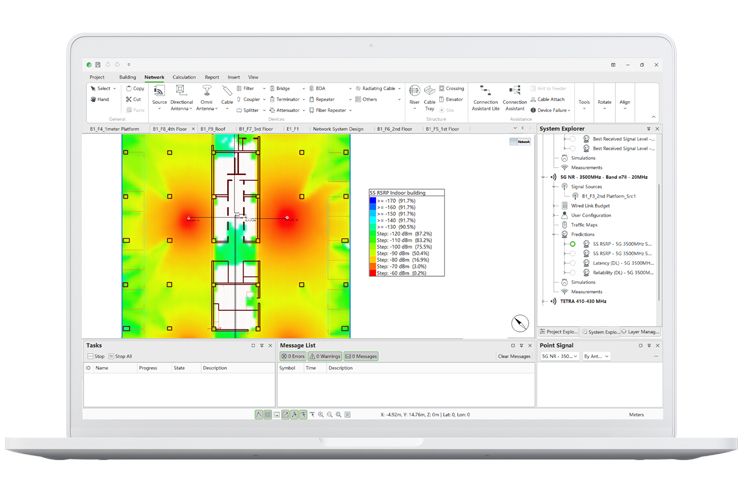Choose the Directional Antenna tool
The width and height of the screenshot is (744, 481).
(181, 98)
